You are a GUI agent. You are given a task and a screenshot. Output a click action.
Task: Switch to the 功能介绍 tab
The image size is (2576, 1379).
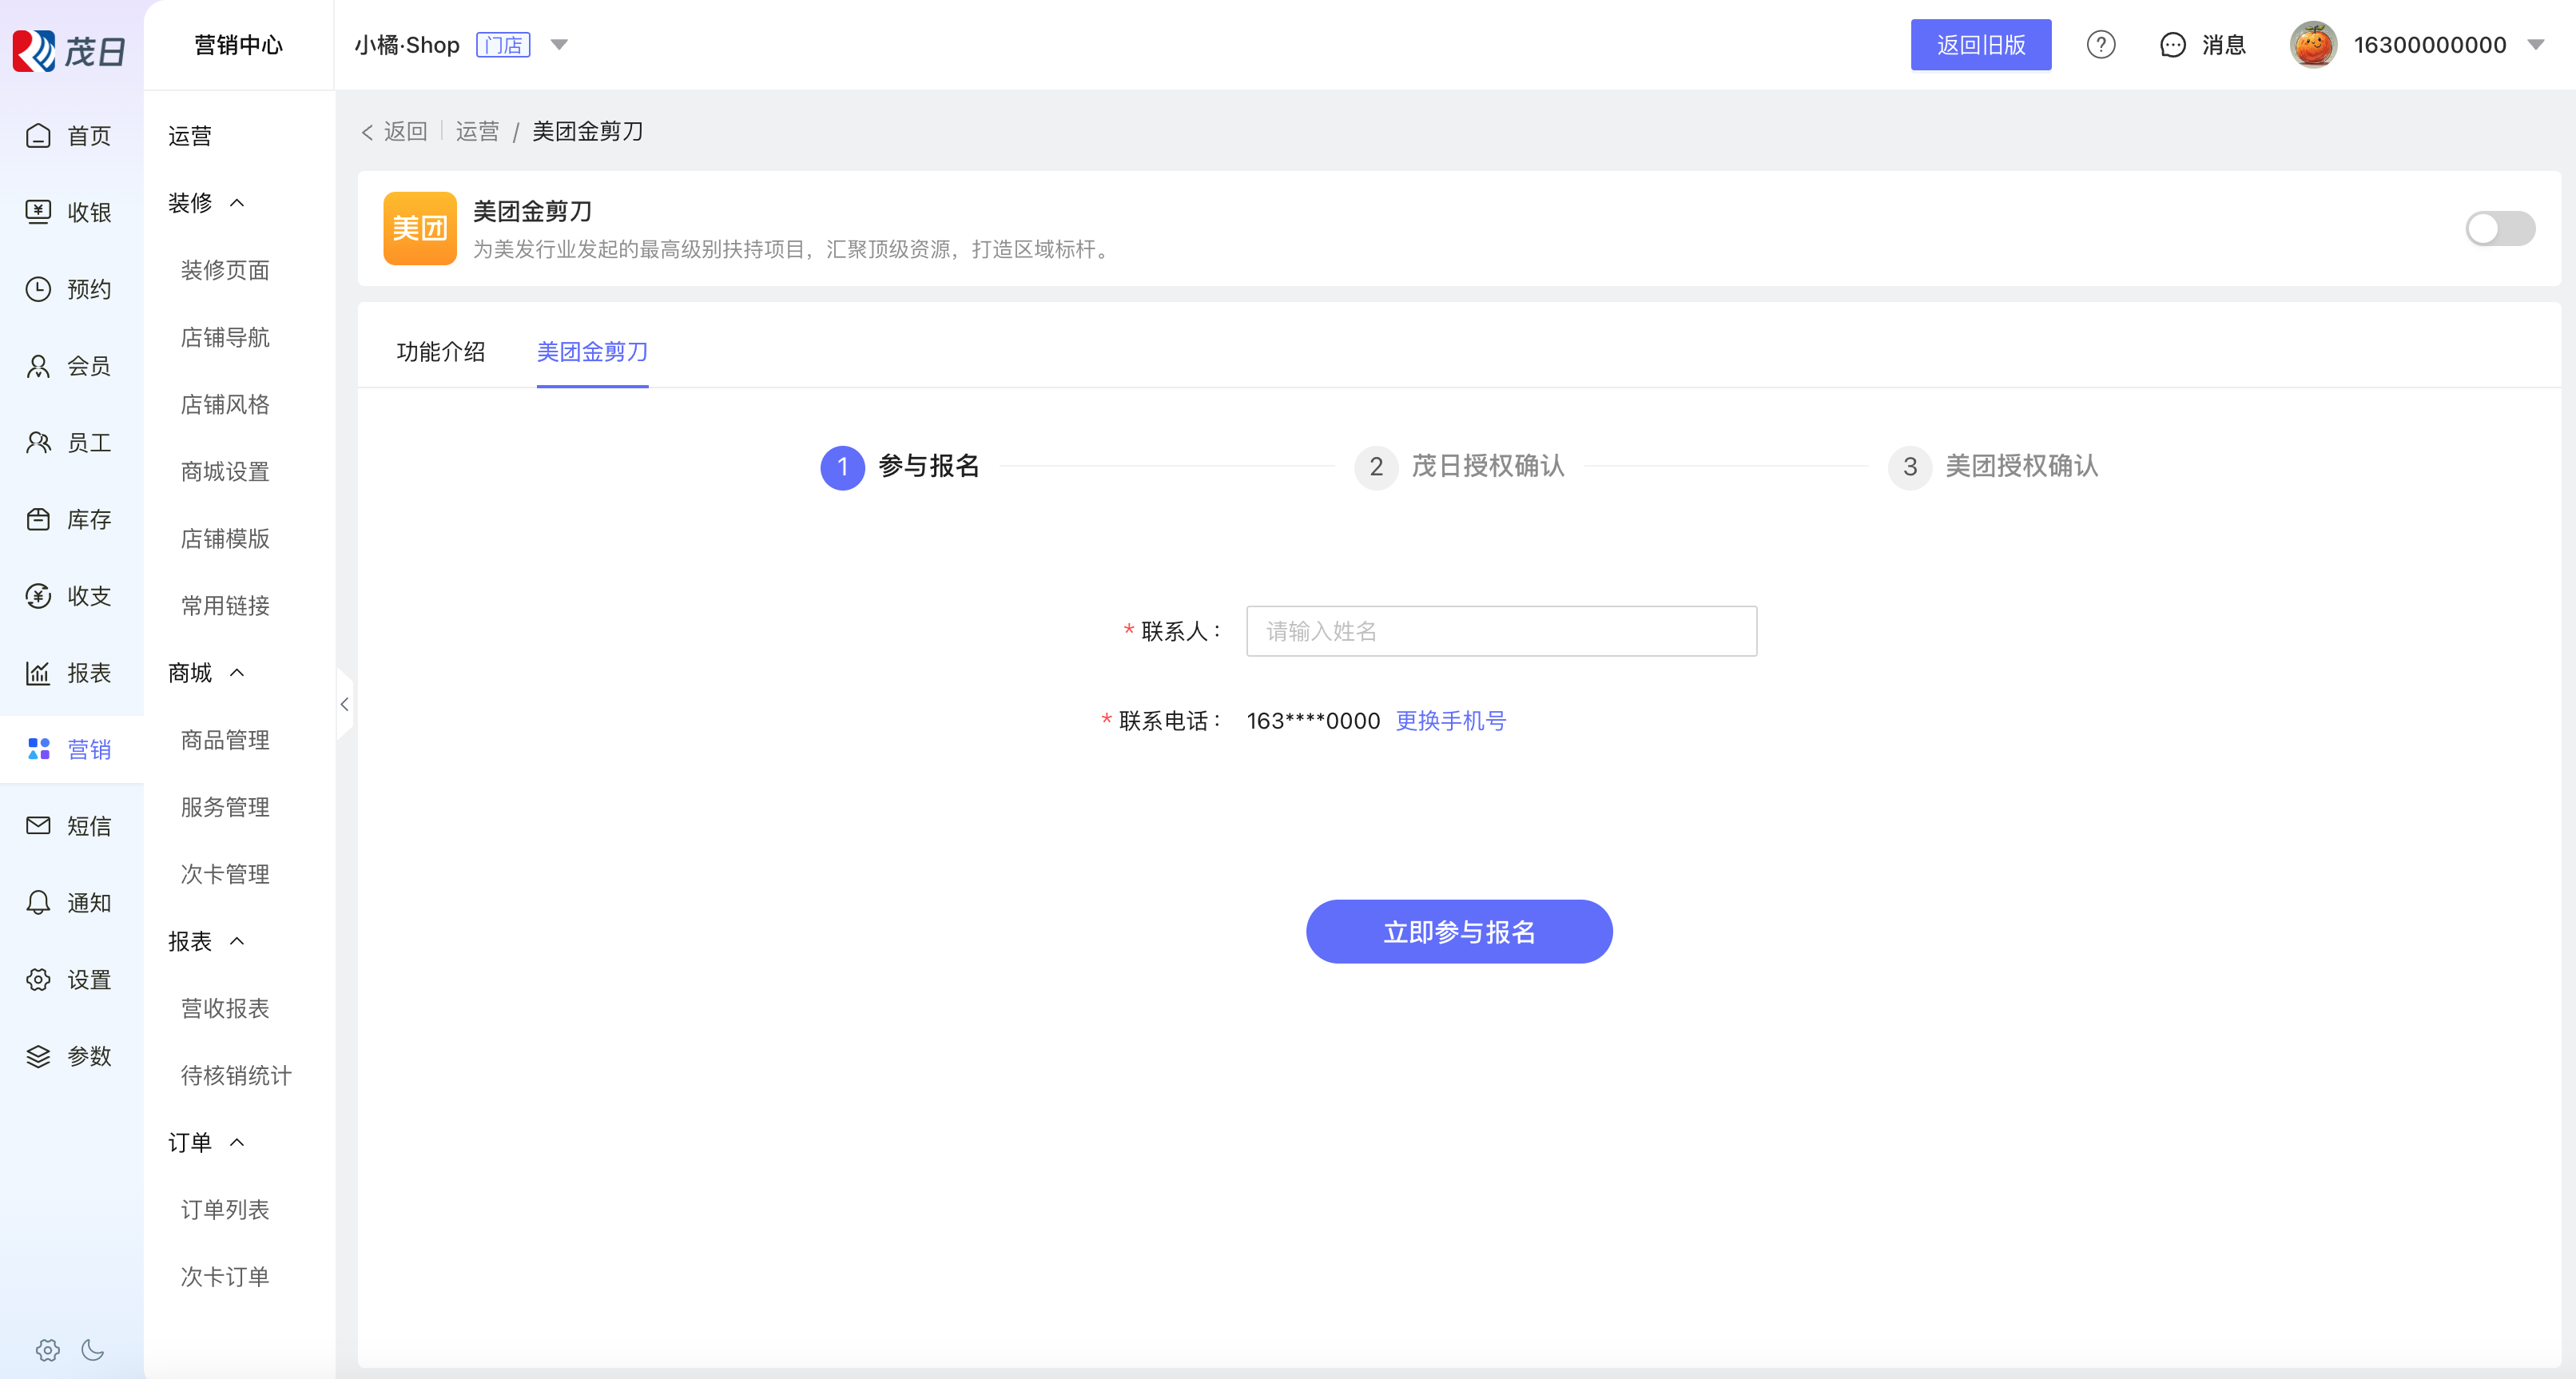coord(440,352)
